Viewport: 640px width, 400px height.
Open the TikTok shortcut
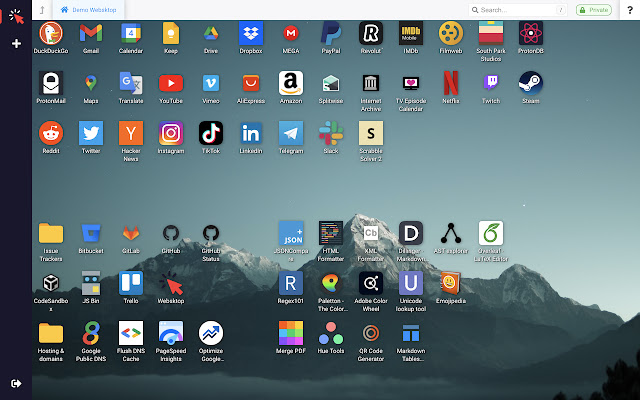(211, 133)
